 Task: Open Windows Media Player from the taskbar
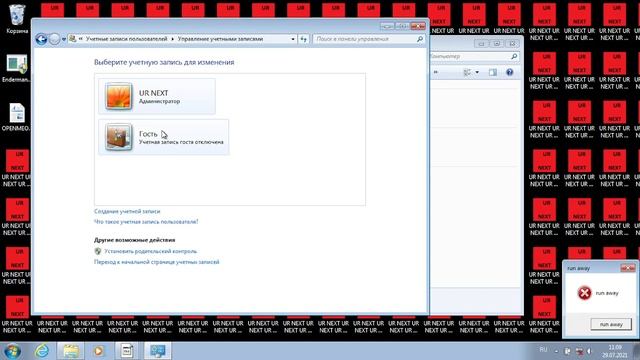tap(98, 351)
